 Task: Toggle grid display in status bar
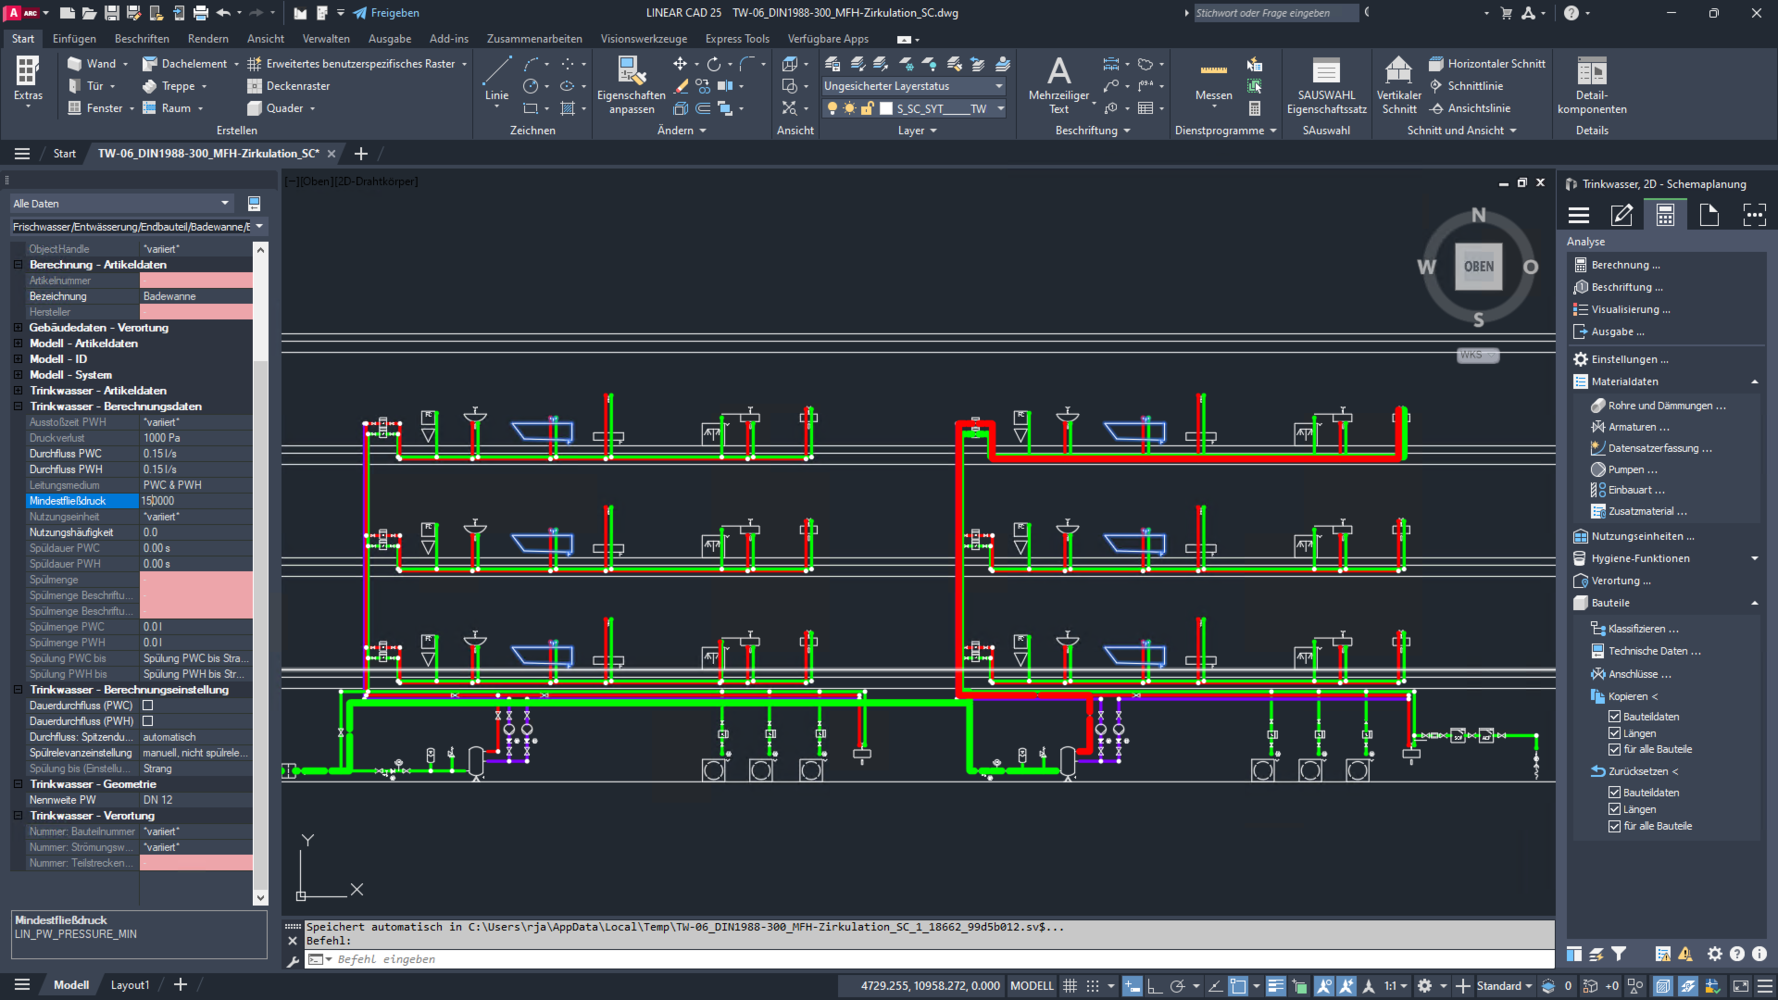(x=1069, y=986)
